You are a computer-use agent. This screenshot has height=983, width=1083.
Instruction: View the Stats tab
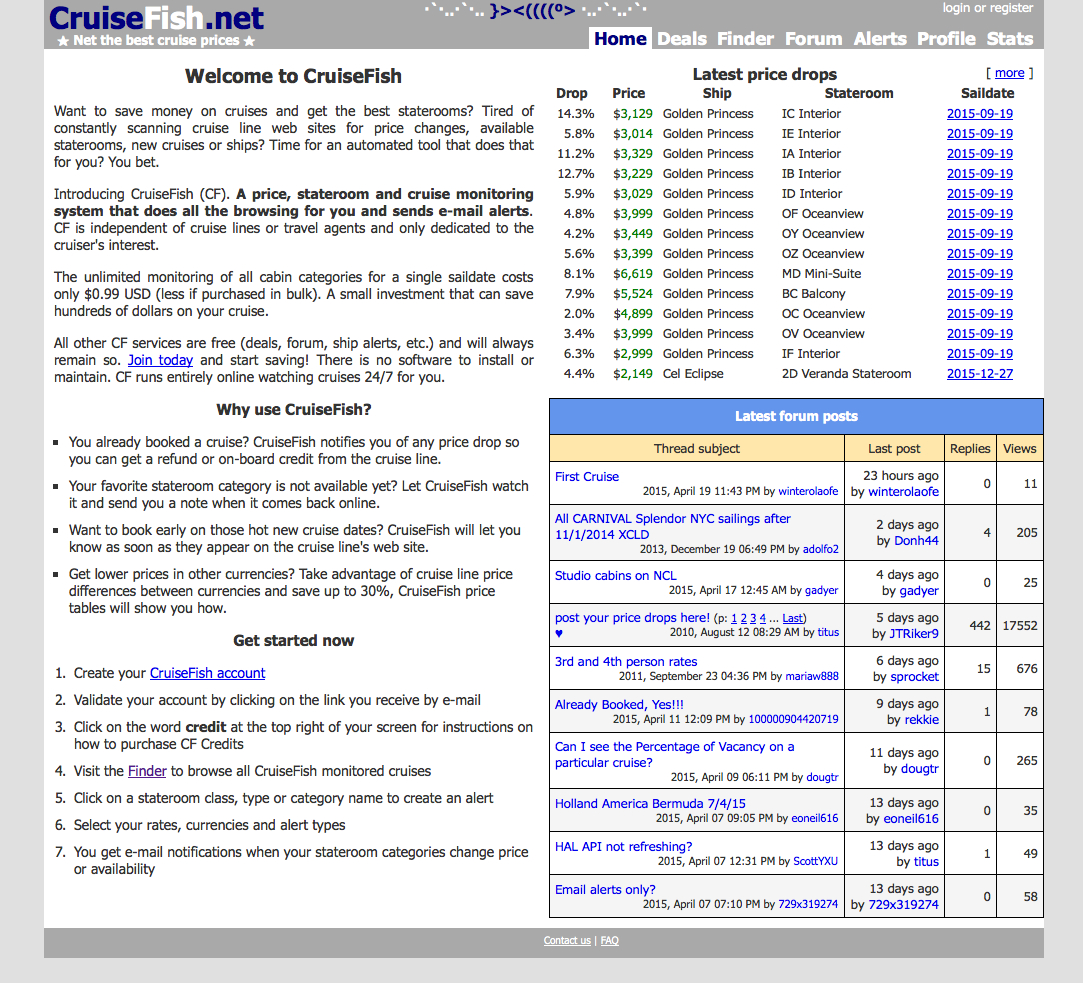pyautogui.click(x=1010, y=39)
